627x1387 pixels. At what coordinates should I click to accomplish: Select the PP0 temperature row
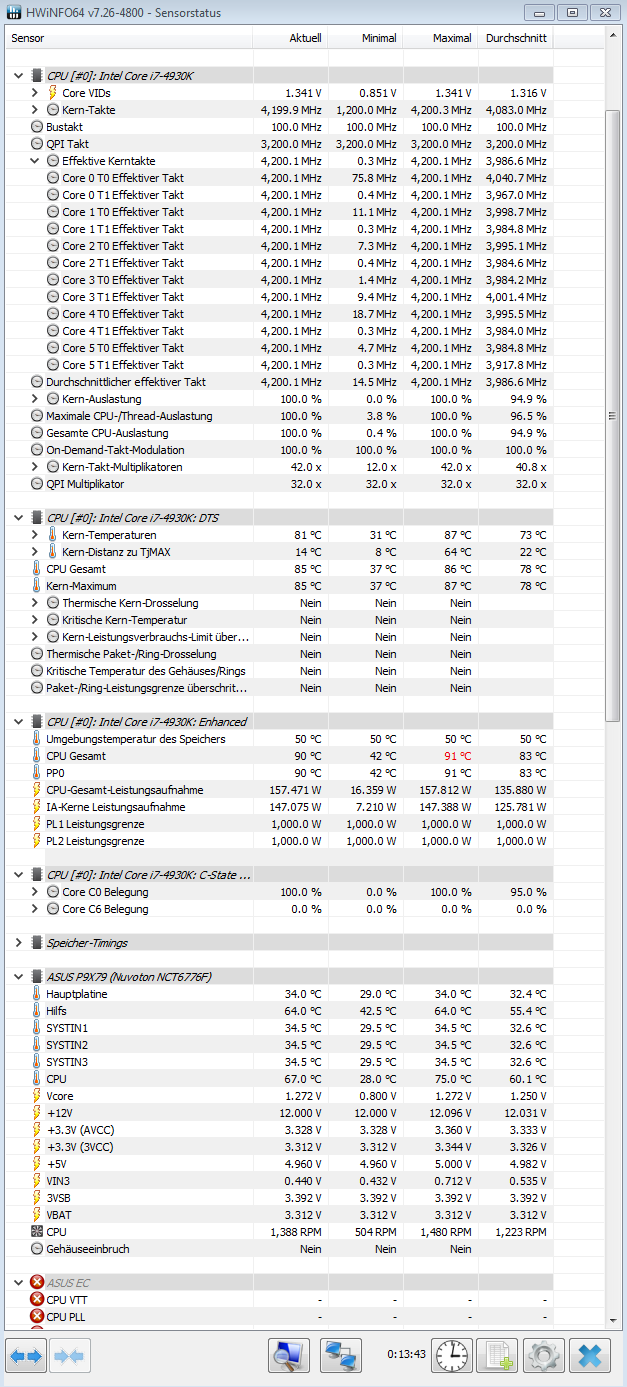point(279,773)
